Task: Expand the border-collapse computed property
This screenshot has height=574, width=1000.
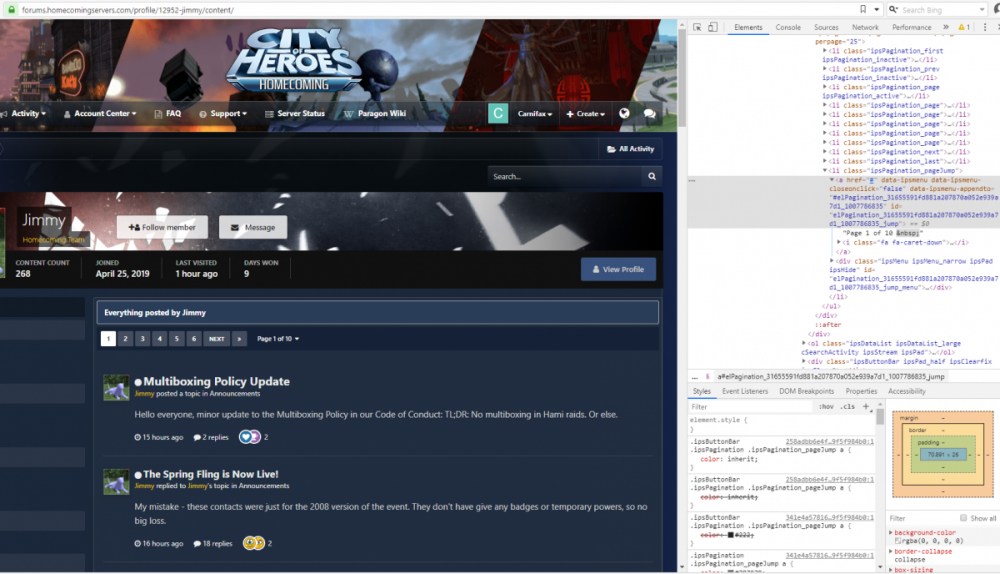Action: pyautogui.click(x=891, y=550)
